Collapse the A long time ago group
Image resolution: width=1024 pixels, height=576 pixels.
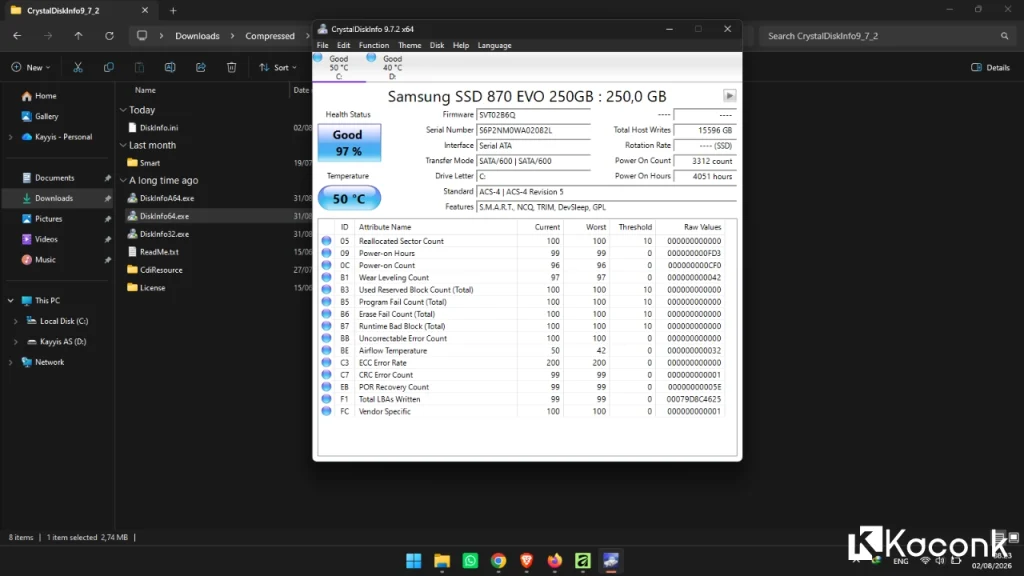click(123, 180)
